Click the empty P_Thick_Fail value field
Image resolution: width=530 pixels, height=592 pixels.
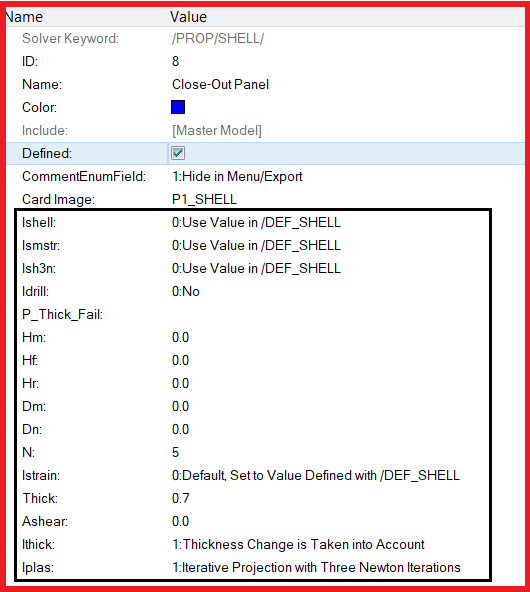tap(328, 314)
